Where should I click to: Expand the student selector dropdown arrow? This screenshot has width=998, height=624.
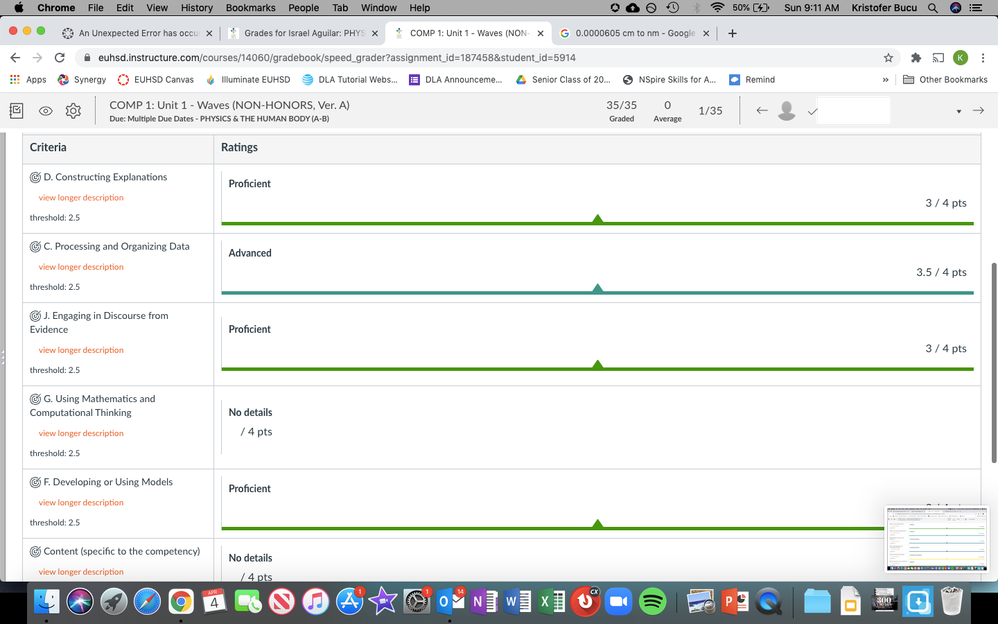(x=958, y=111)
